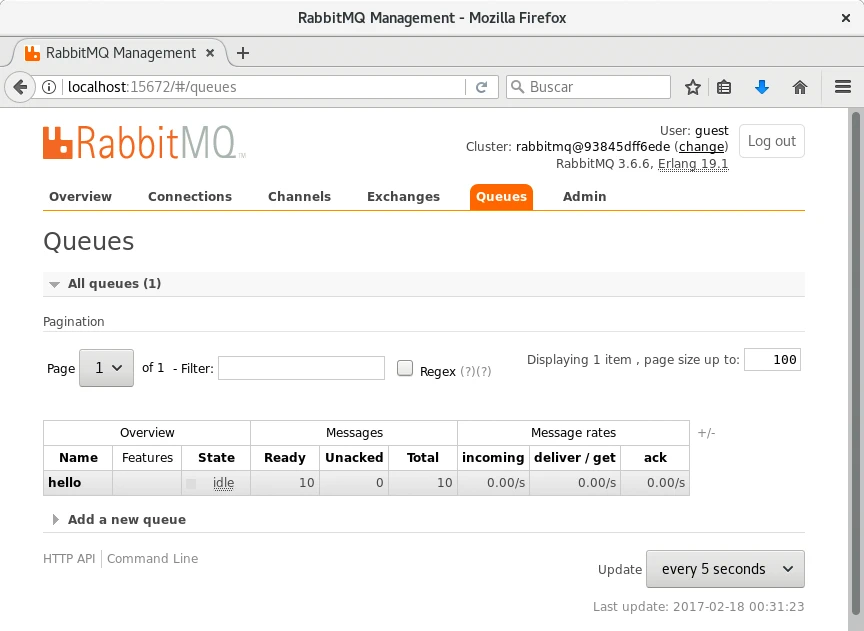Open a new browser tab with plus

pyautogui.click(x=242, y=53)
